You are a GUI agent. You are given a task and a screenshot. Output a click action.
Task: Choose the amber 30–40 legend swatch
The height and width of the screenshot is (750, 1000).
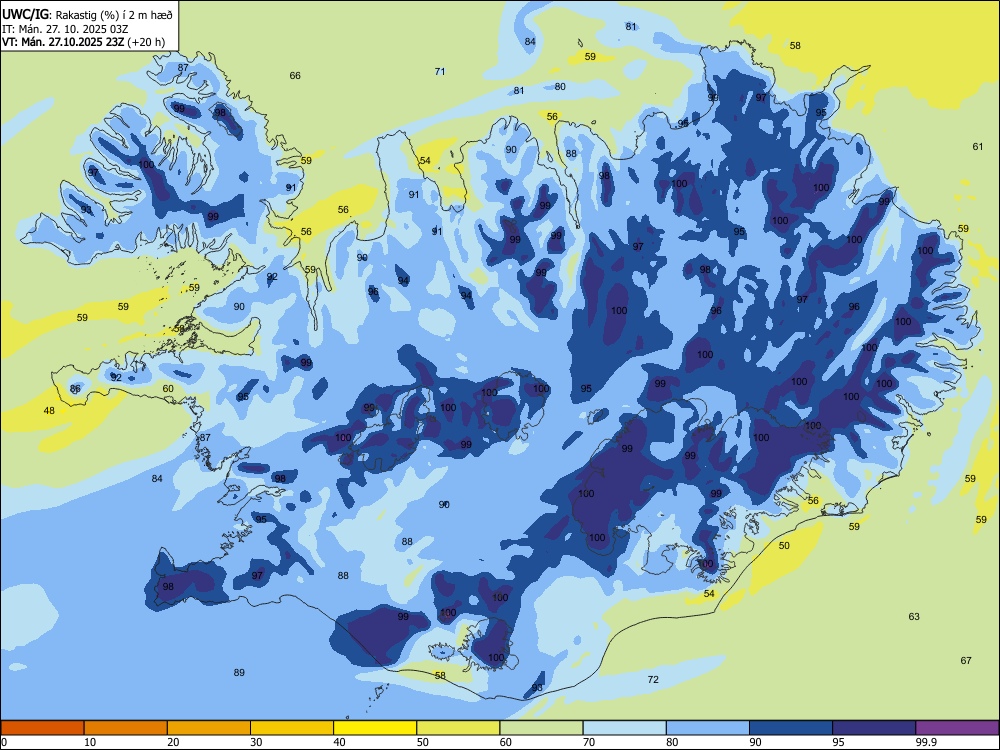click(x=292, y=728)
